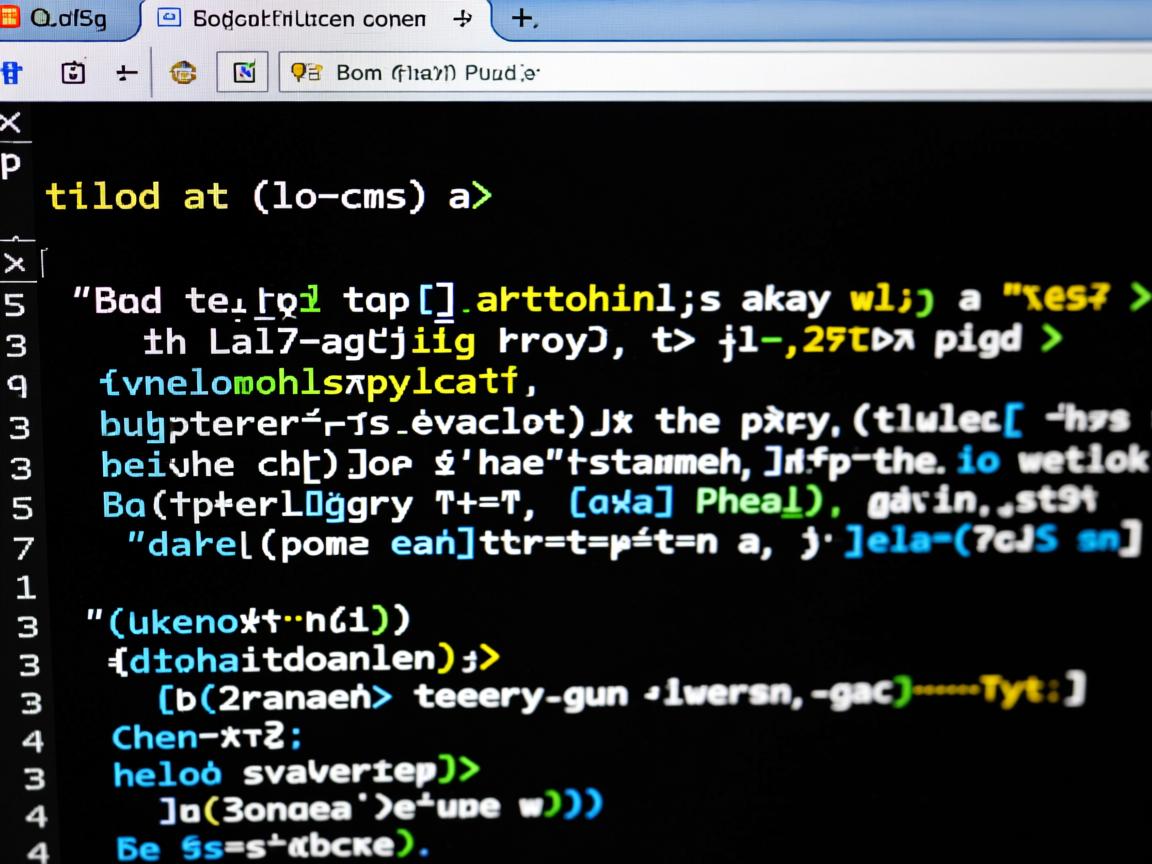Click the green Pheal text in the code
This screenshot has height=864, width=1152.
[x=739, y=501]
